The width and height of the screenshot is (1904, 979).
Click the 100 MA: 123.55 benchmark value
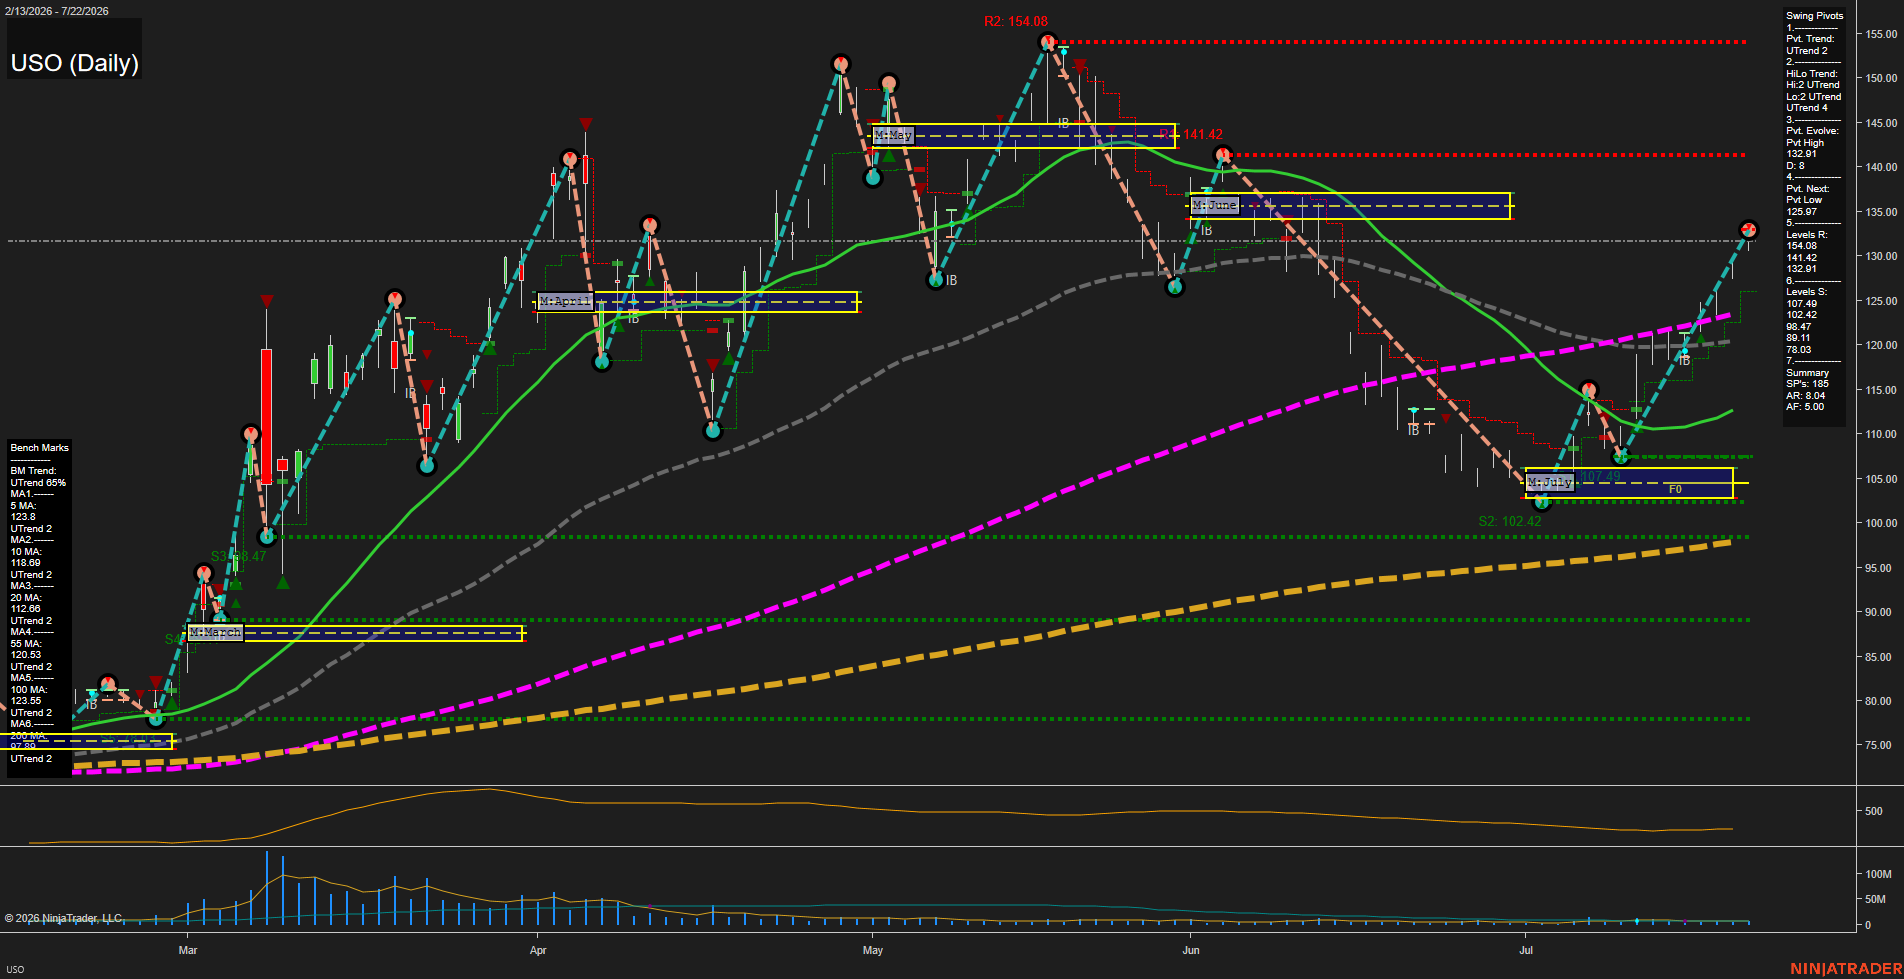(x=29, y=695)
